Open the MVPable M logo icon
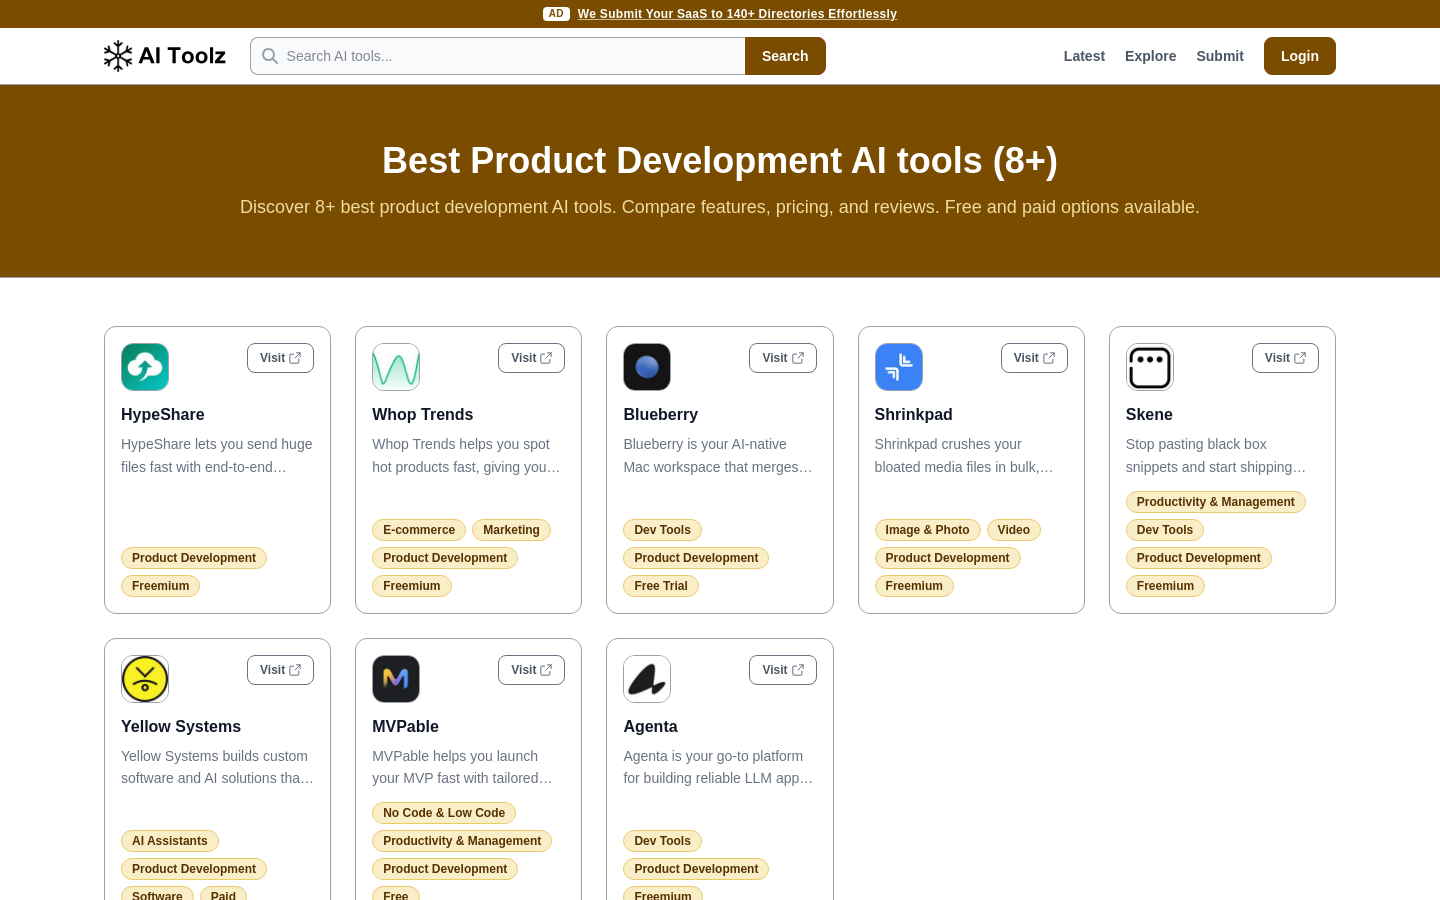Screen dimensions: 1440x900 396,679
